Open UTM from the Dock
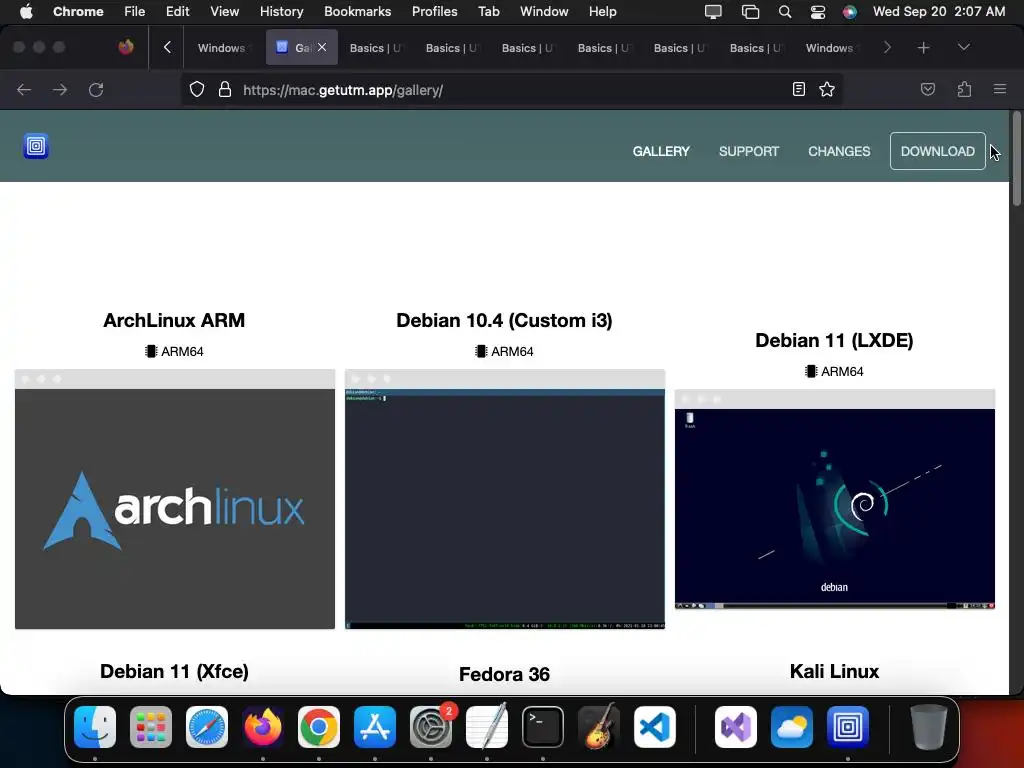 (848, 726)
